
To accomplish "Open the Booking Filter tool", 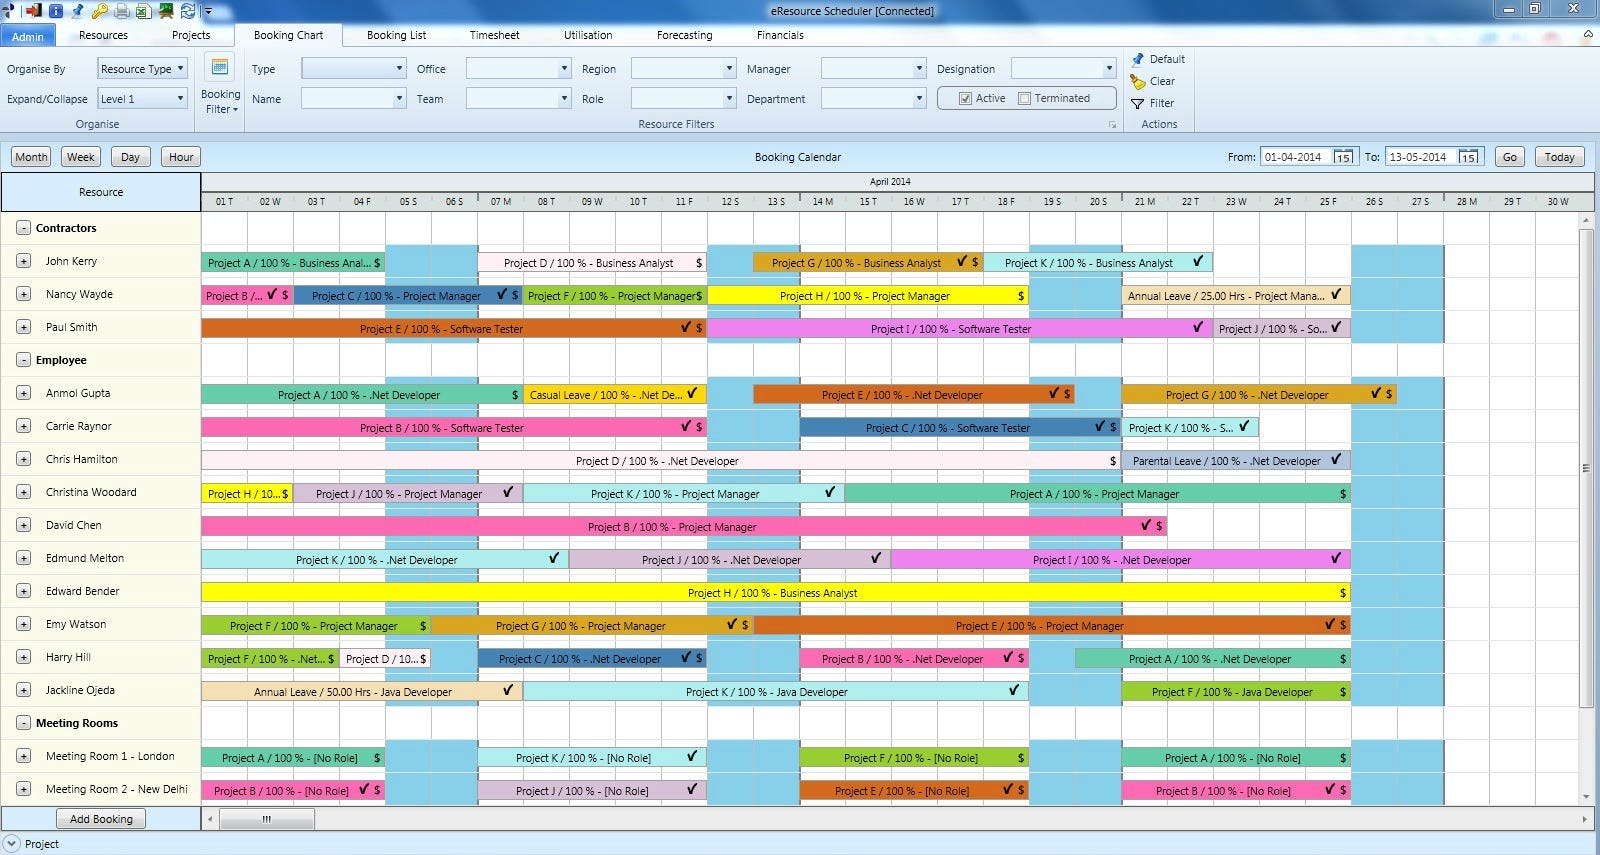I will 220,84.
